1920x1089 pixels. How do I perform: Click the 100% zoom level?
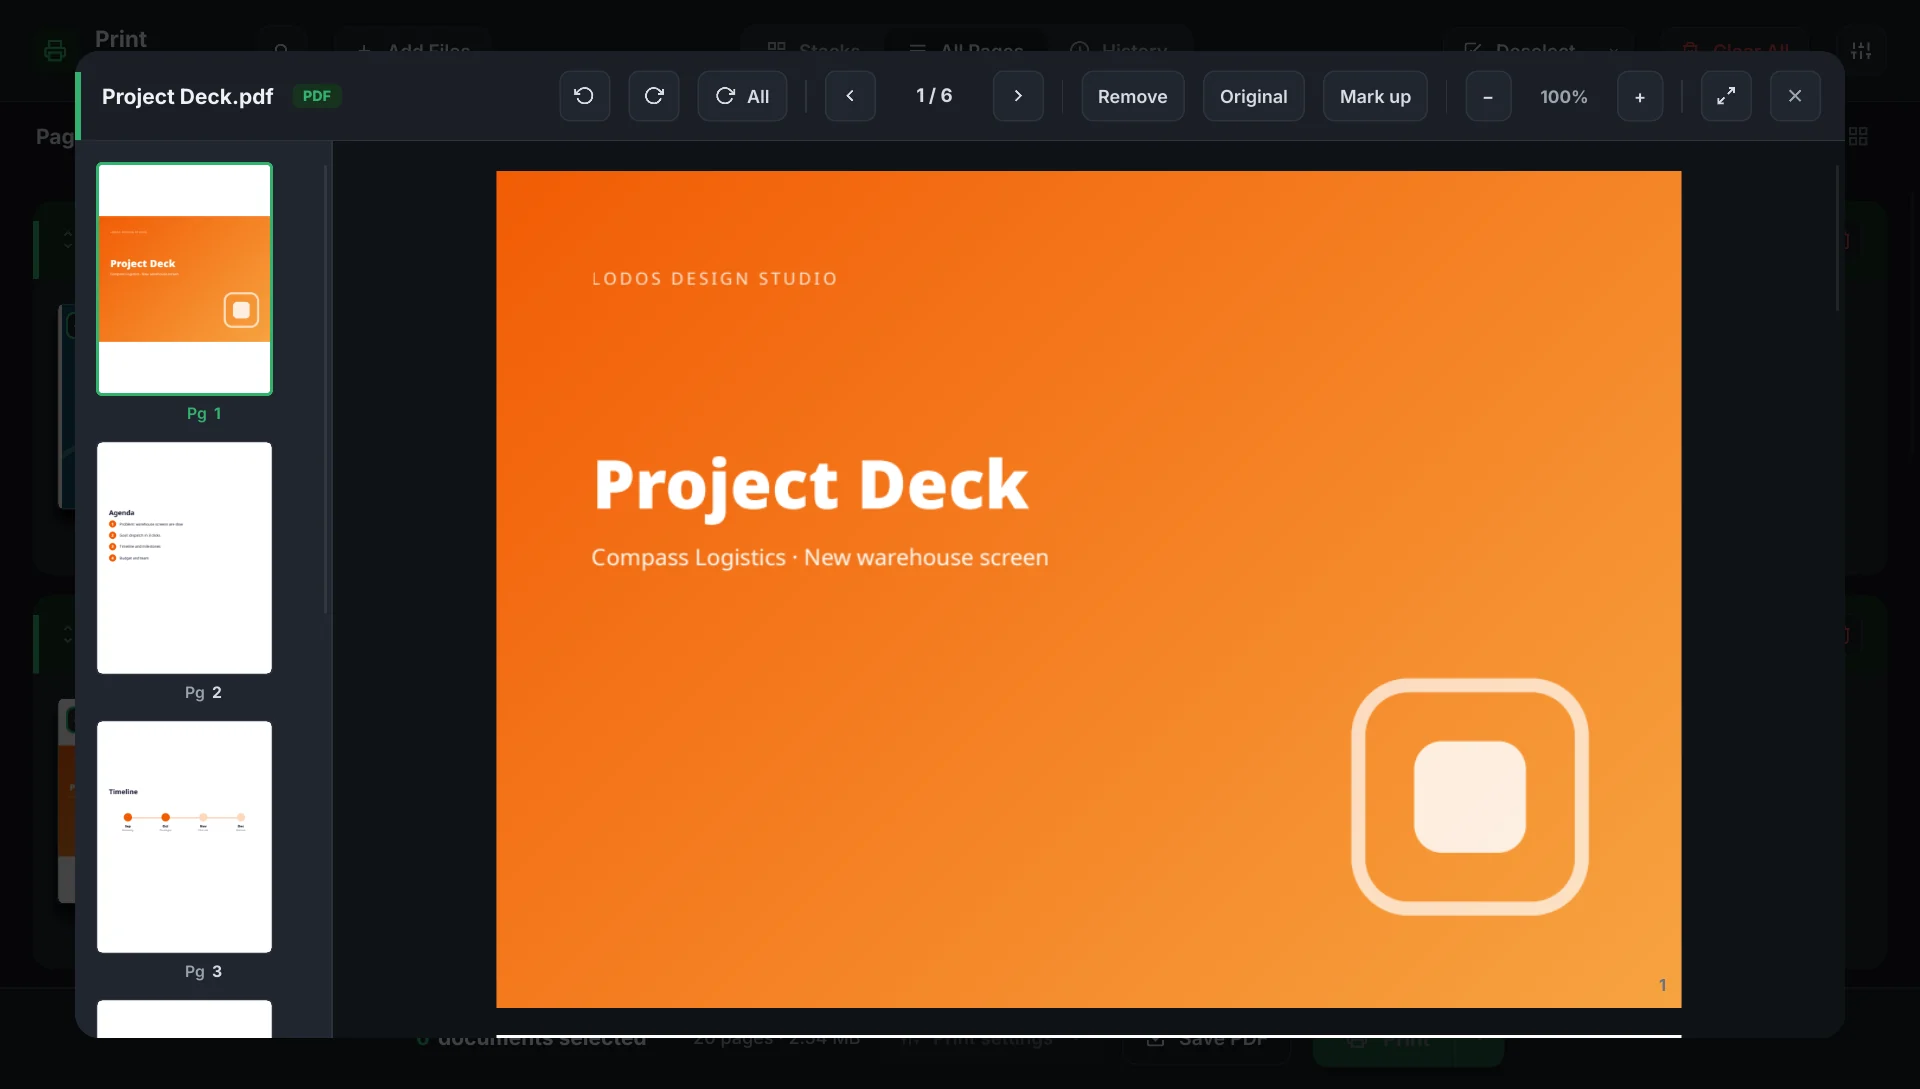coord(1564,97)
